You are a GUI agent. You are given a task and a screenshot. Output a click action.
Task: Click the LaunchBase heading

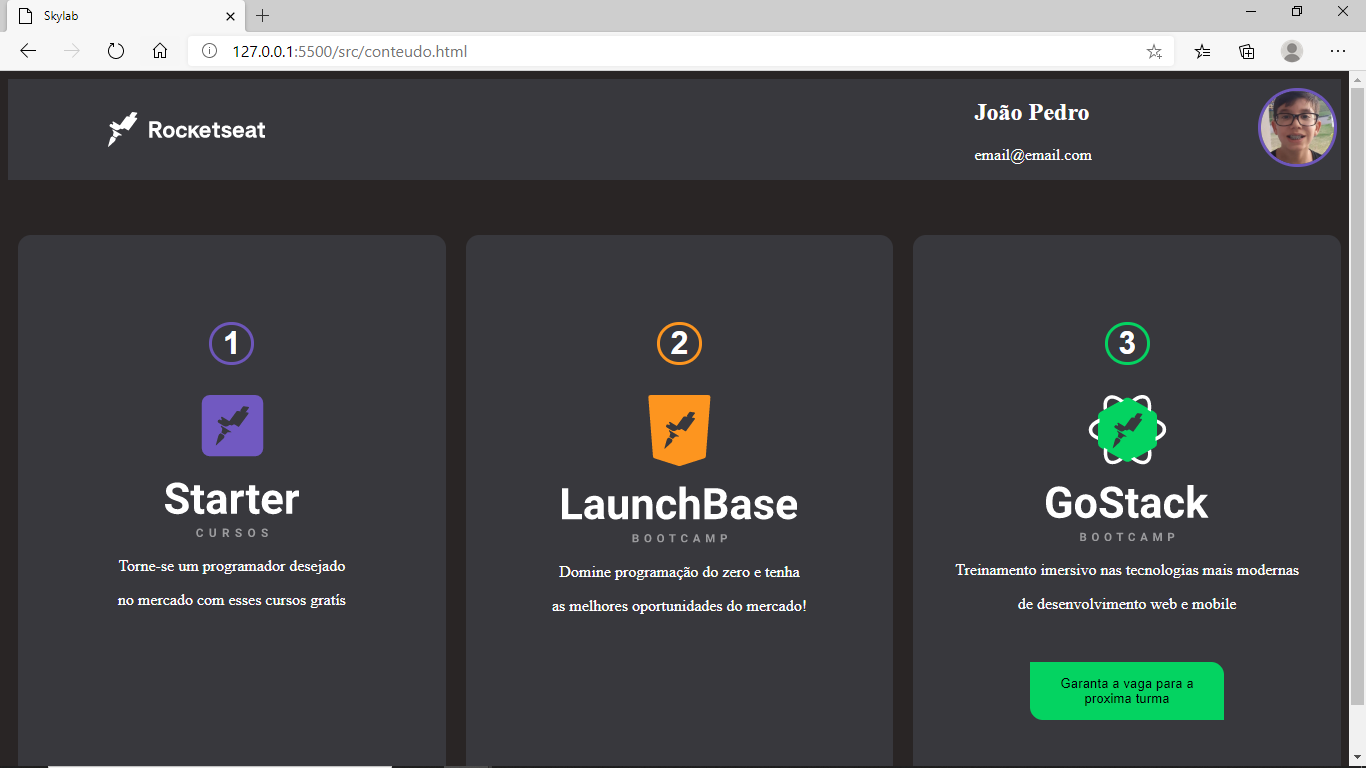(679, 504)
